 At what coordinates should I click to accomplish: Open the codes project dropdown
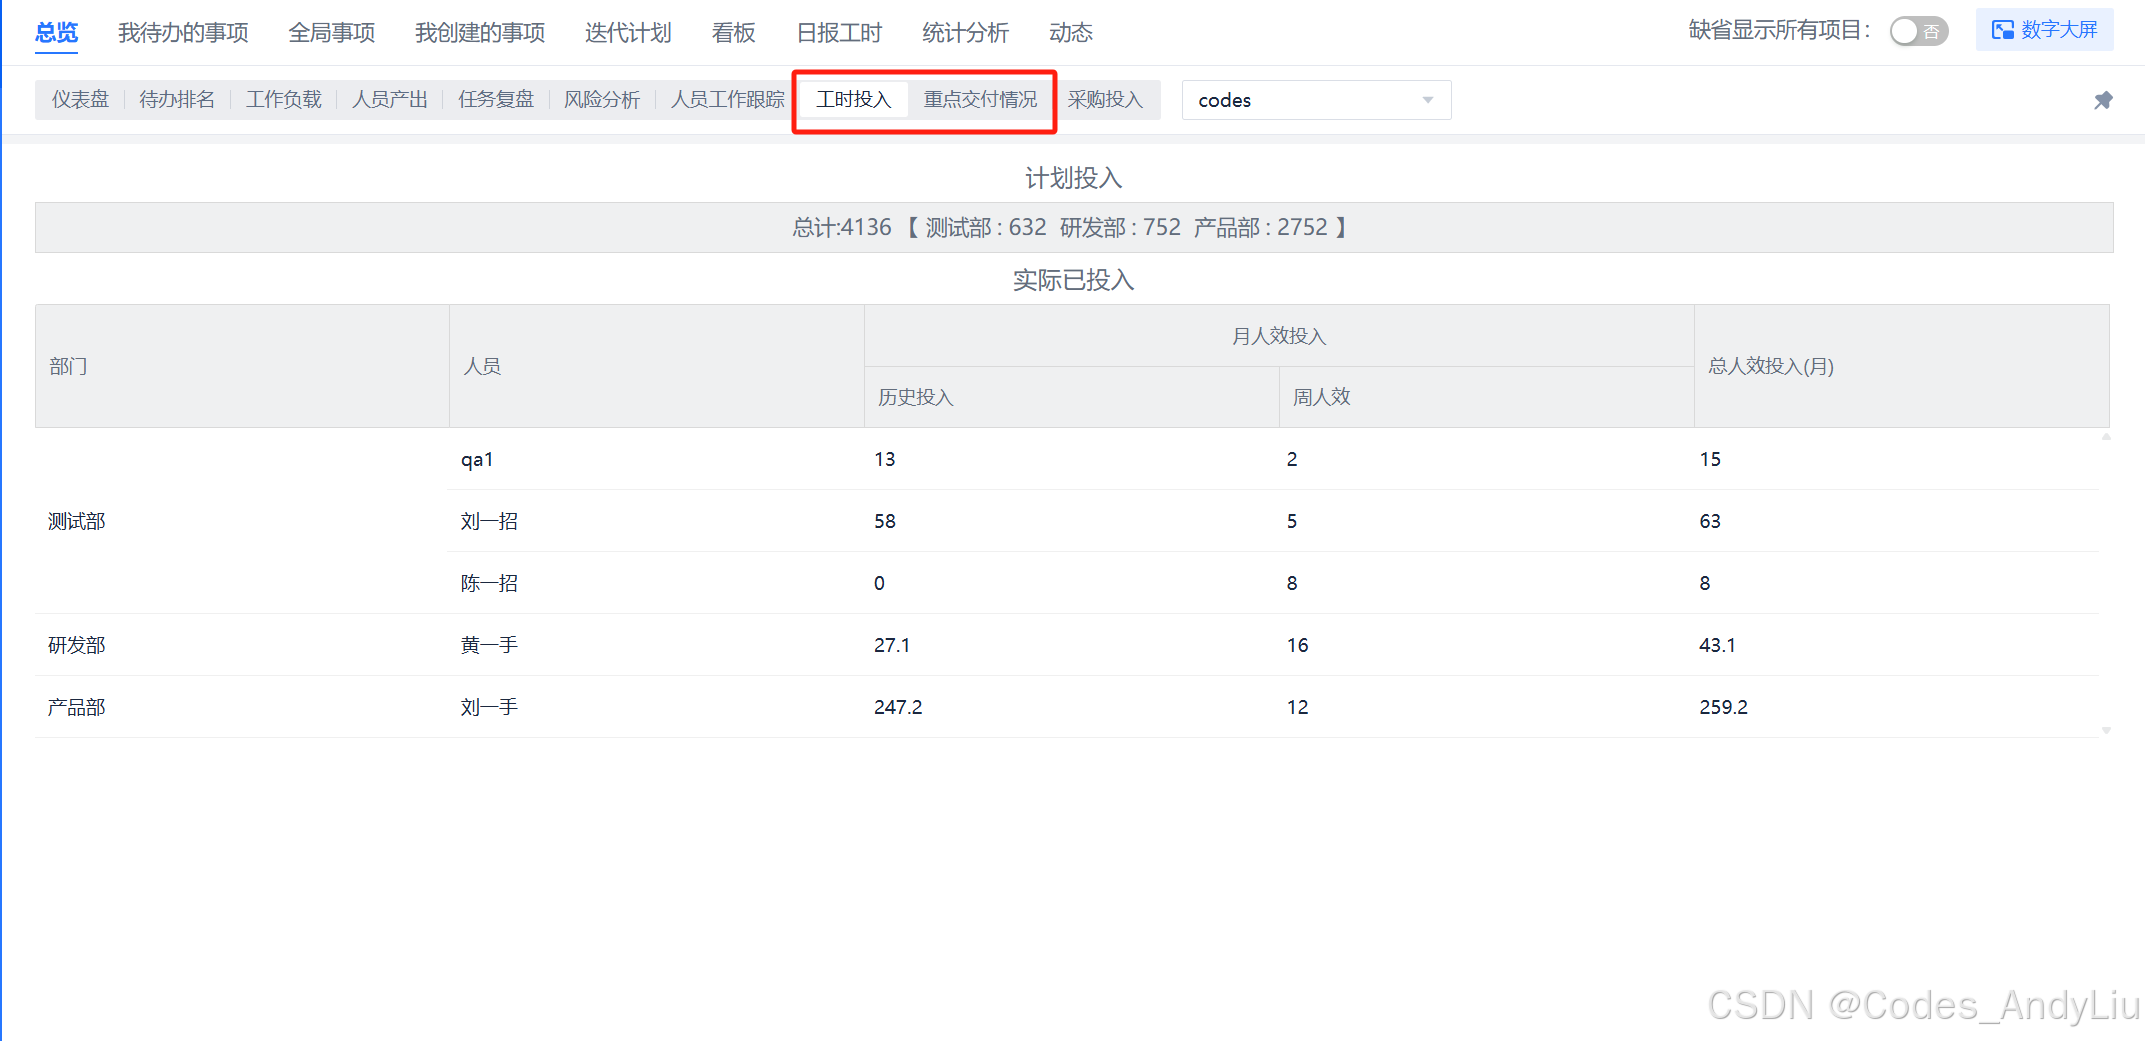point(1316,100)
